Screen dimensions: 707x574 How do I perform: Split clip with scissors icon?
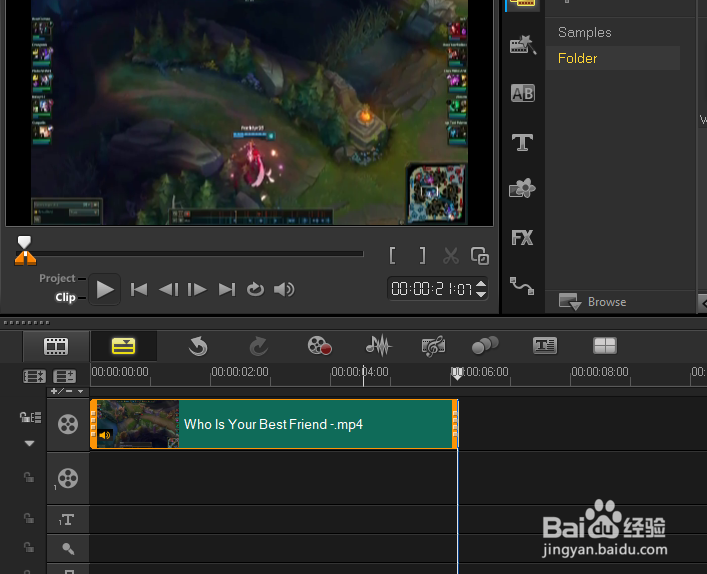pos(451,256)
